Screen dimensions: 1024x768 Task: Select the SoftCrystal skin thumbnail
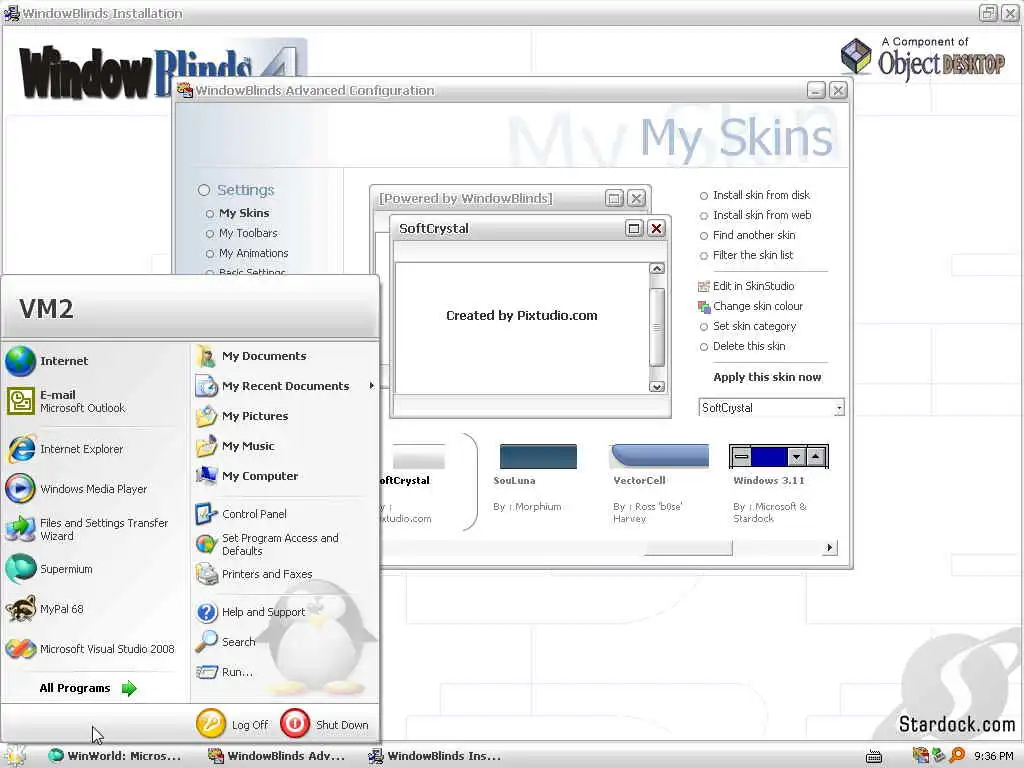pos(418,456)
